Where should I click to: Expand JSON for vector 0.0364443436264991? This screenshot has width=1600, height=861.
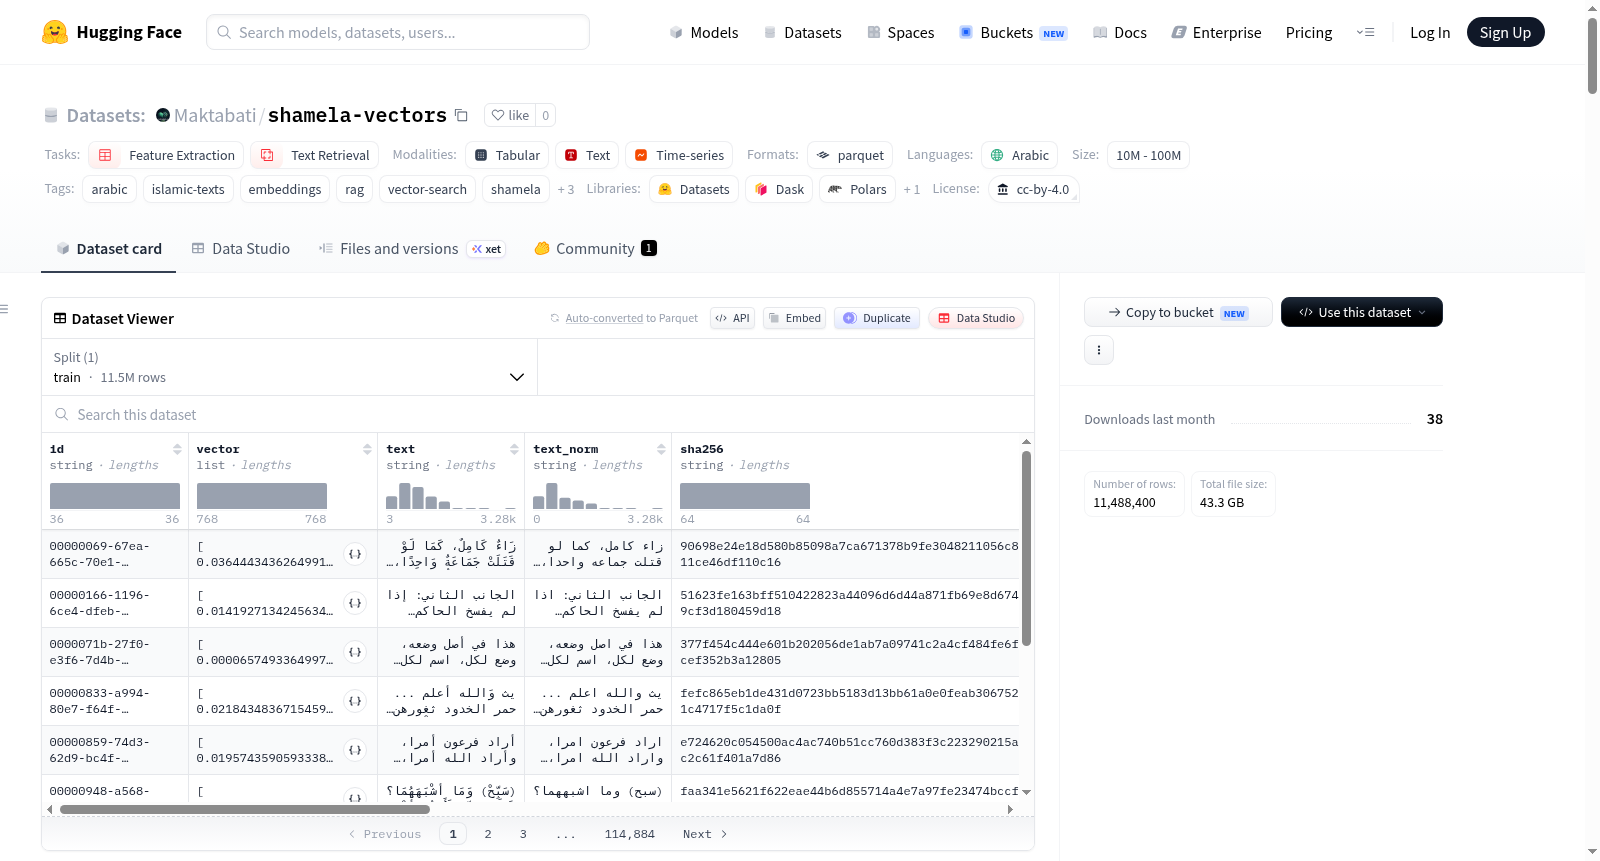(355, 554)
